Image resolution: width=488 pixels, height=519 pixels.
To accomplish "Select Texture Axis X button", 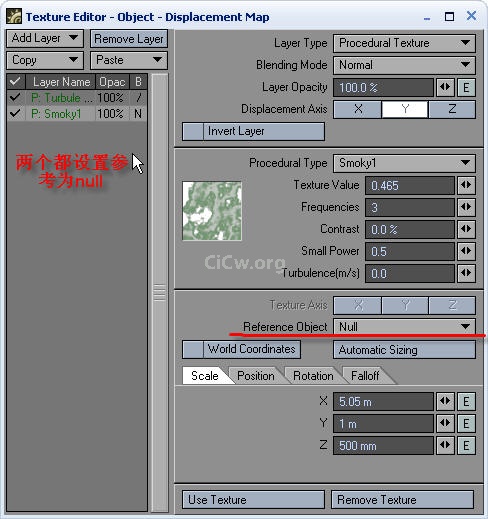I will 357,305.
